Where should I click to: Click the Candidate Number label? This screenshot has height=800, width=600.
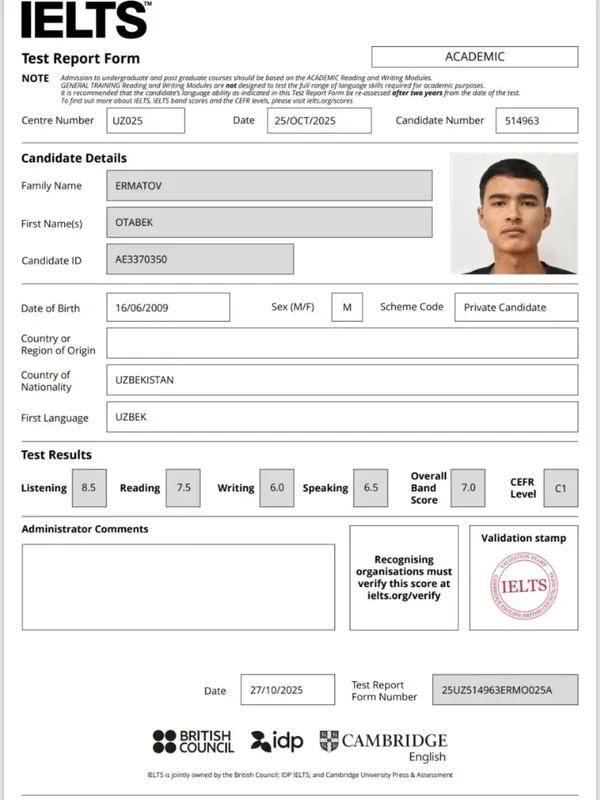(440, 120)
